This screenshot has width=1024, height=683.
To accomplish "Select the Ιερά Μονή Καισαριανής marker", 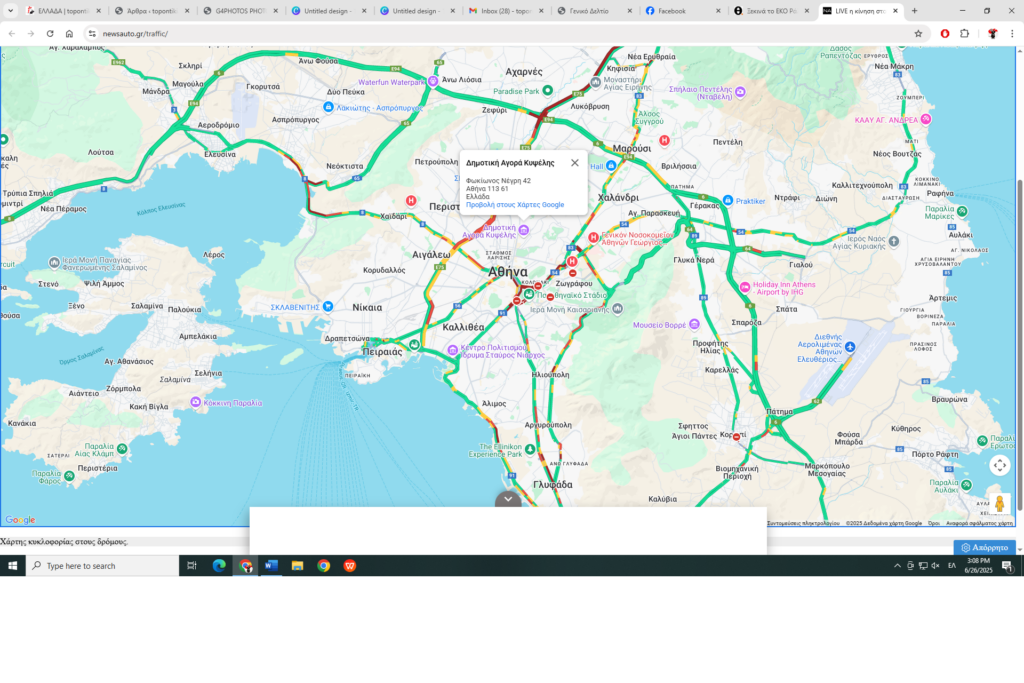I will click(617, 309).
